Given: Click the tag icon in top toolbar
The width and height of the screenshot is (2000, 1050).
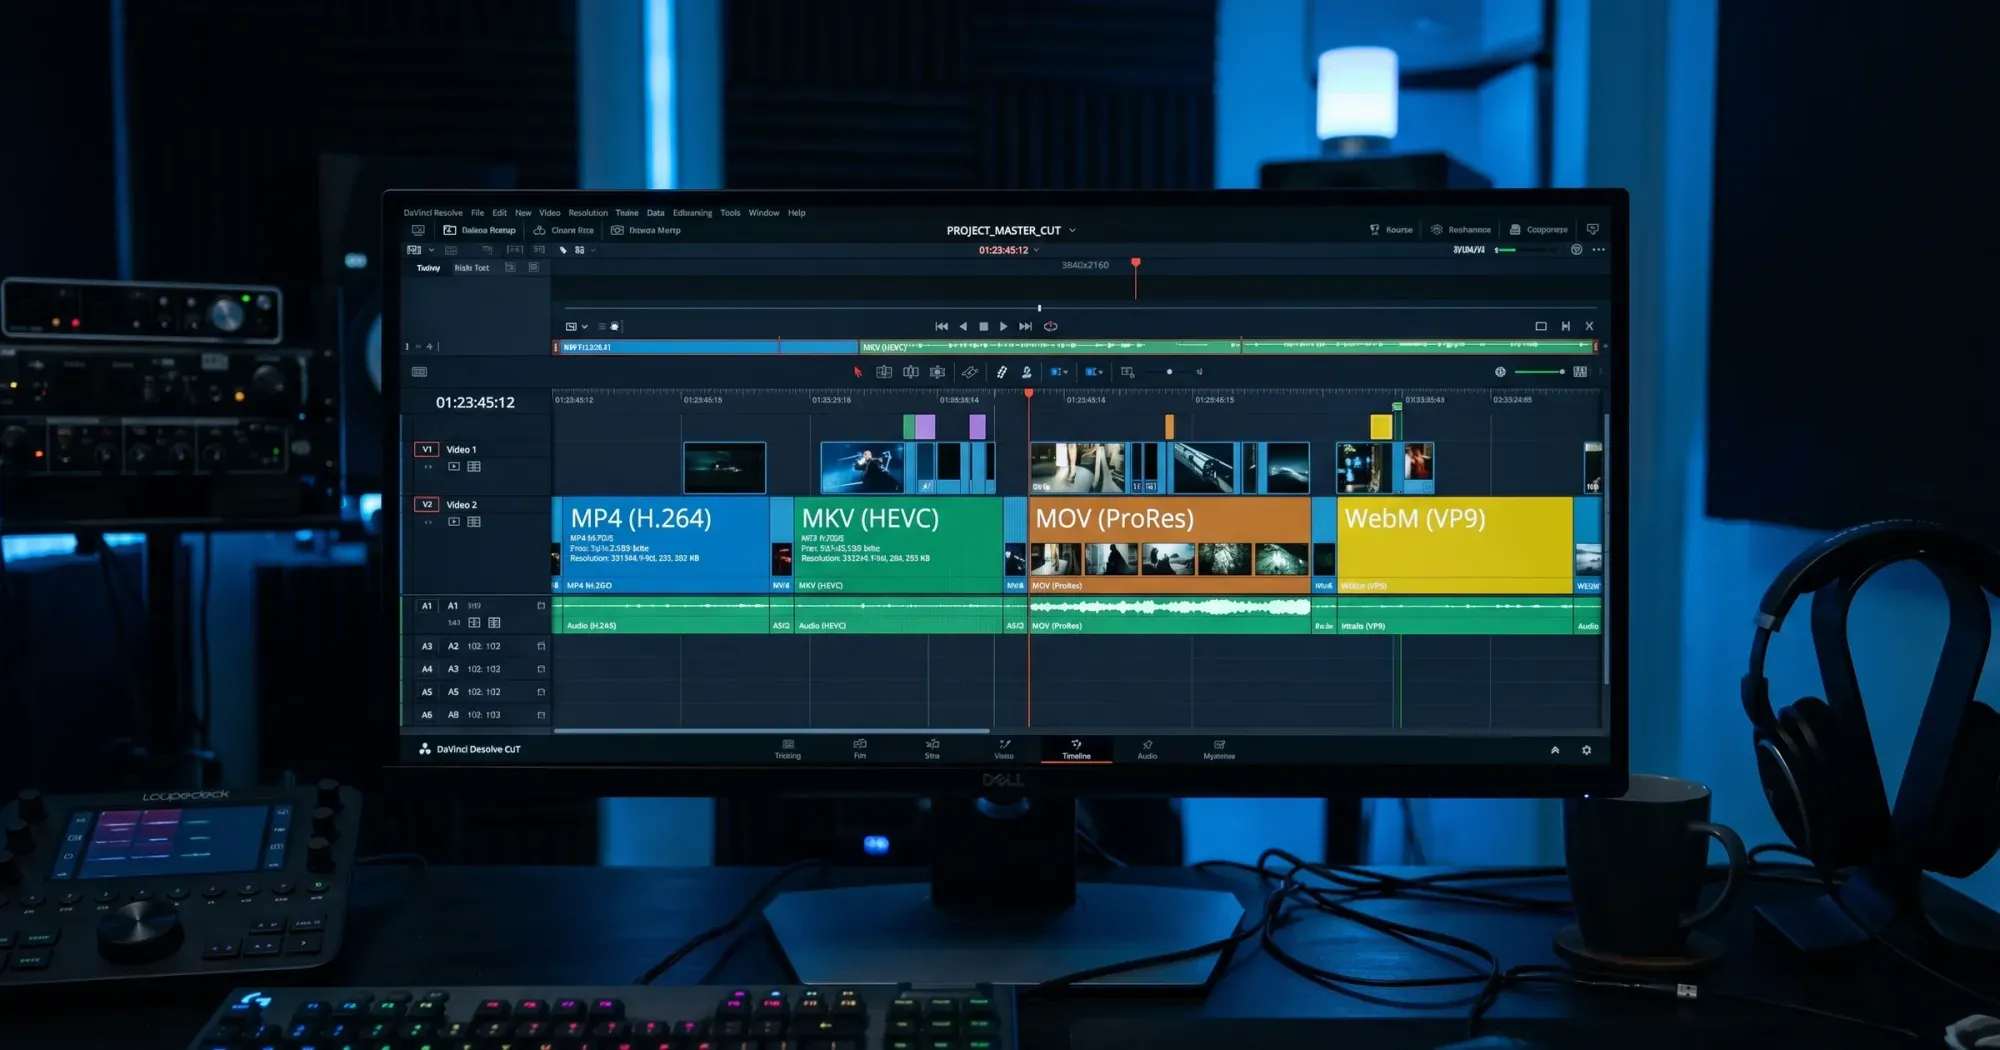Looking at the screenshot, I should click(563, 250).
